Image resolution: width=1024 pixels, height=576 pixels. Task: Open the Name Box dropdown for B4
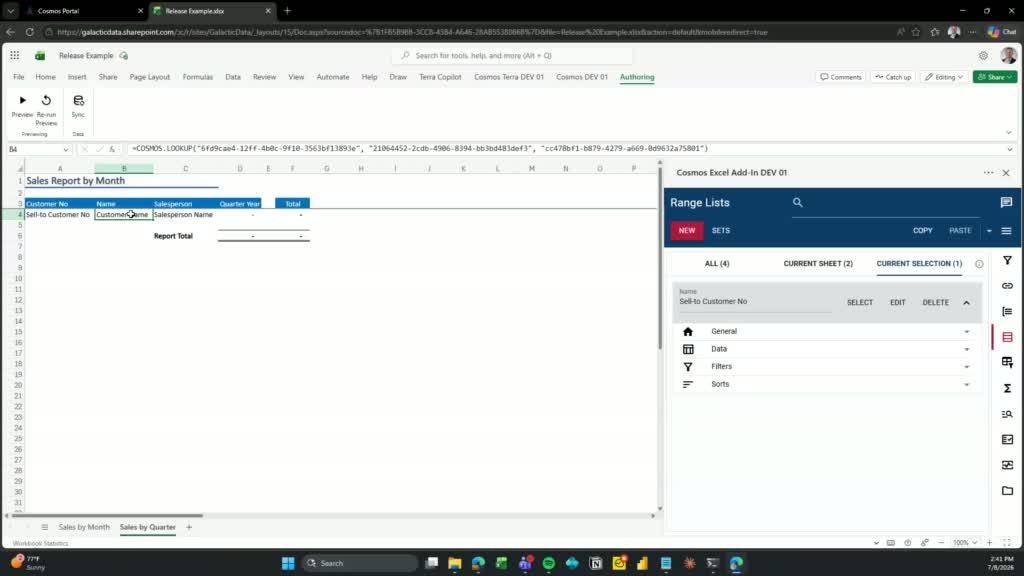coord(65,150)
